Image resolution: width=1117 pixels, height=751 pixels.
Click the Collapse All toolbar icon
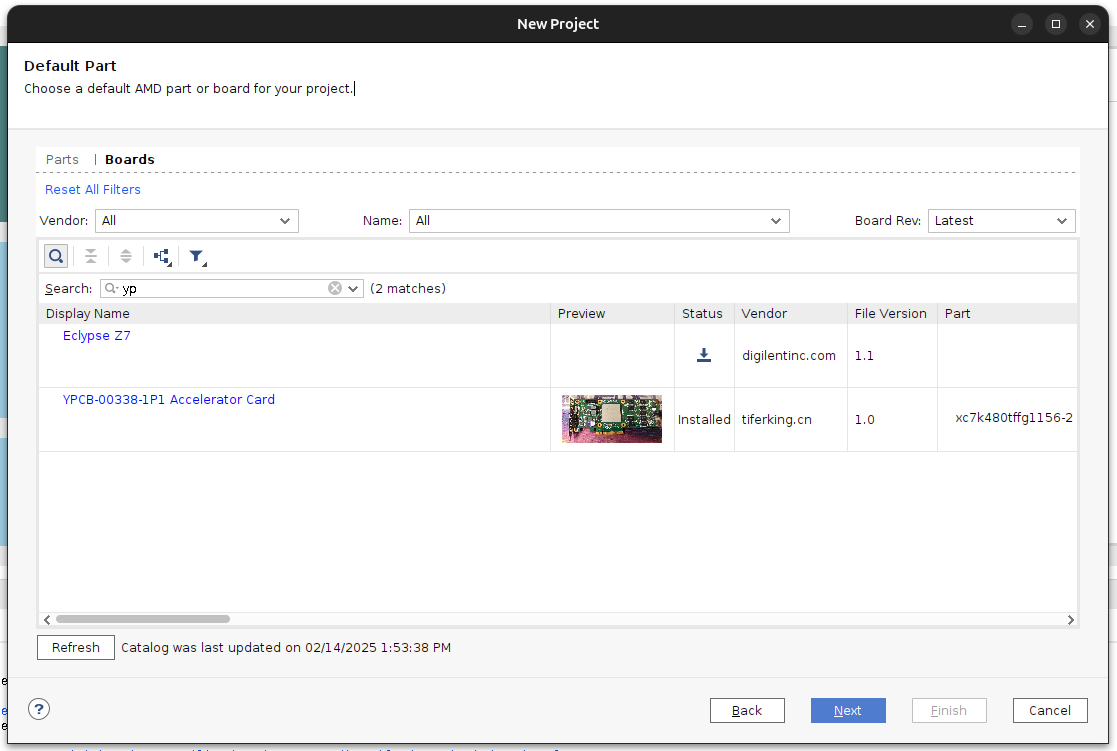[91, 257]
